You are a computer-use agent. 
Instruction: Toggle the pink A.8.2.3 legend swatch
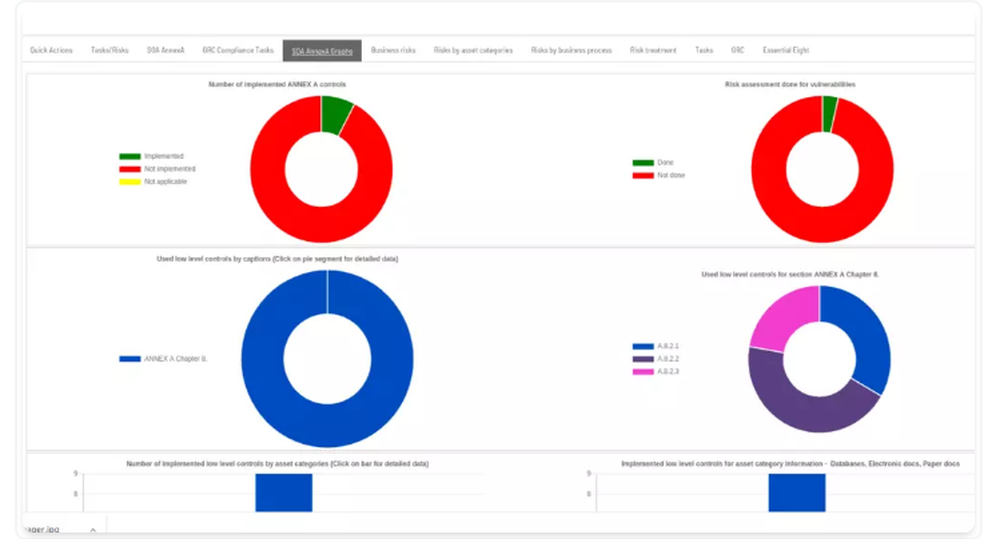pos(643,371)
